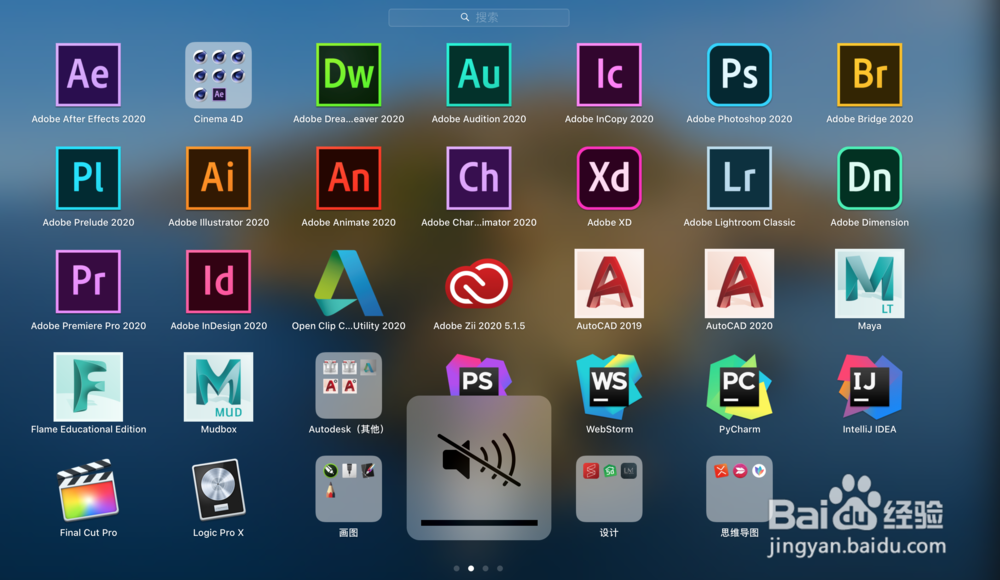Click the muted volume level bar
The height and width of the screenshot is (580, 1000).
point(479,523)
